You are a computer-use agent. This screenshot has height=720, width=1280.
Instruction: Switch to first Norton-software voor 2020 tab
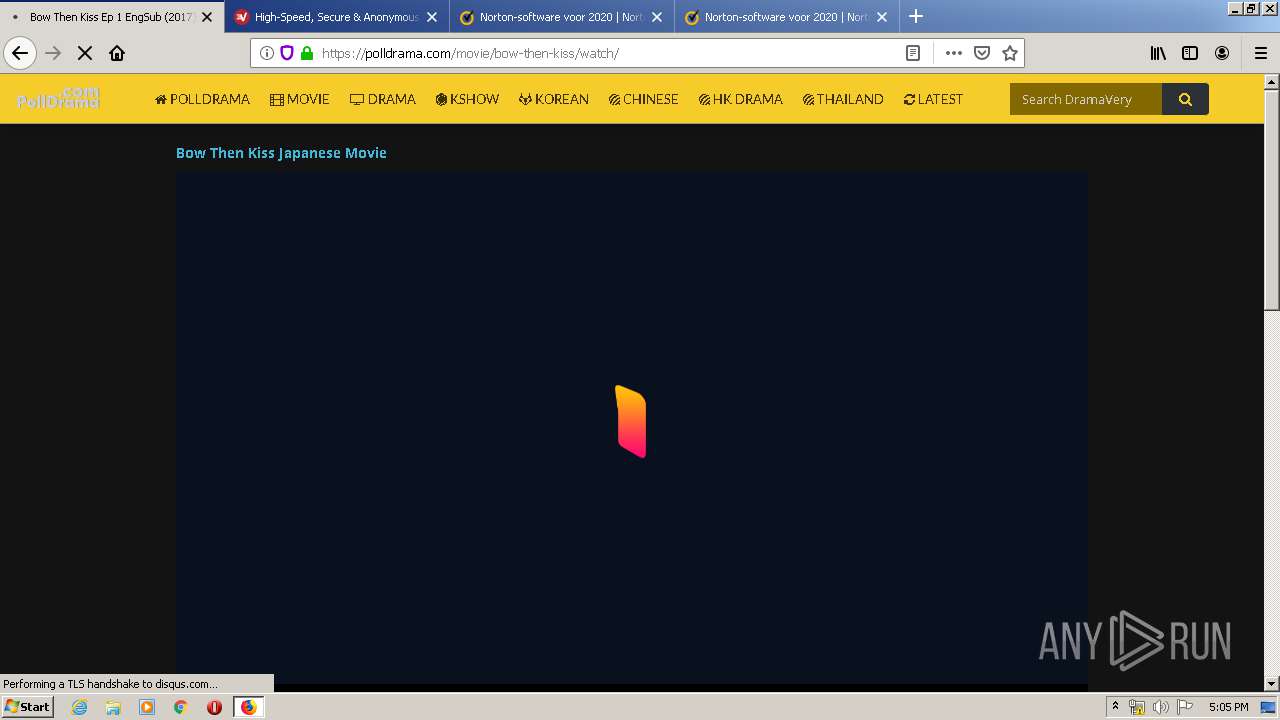click(x=562, y=17)
